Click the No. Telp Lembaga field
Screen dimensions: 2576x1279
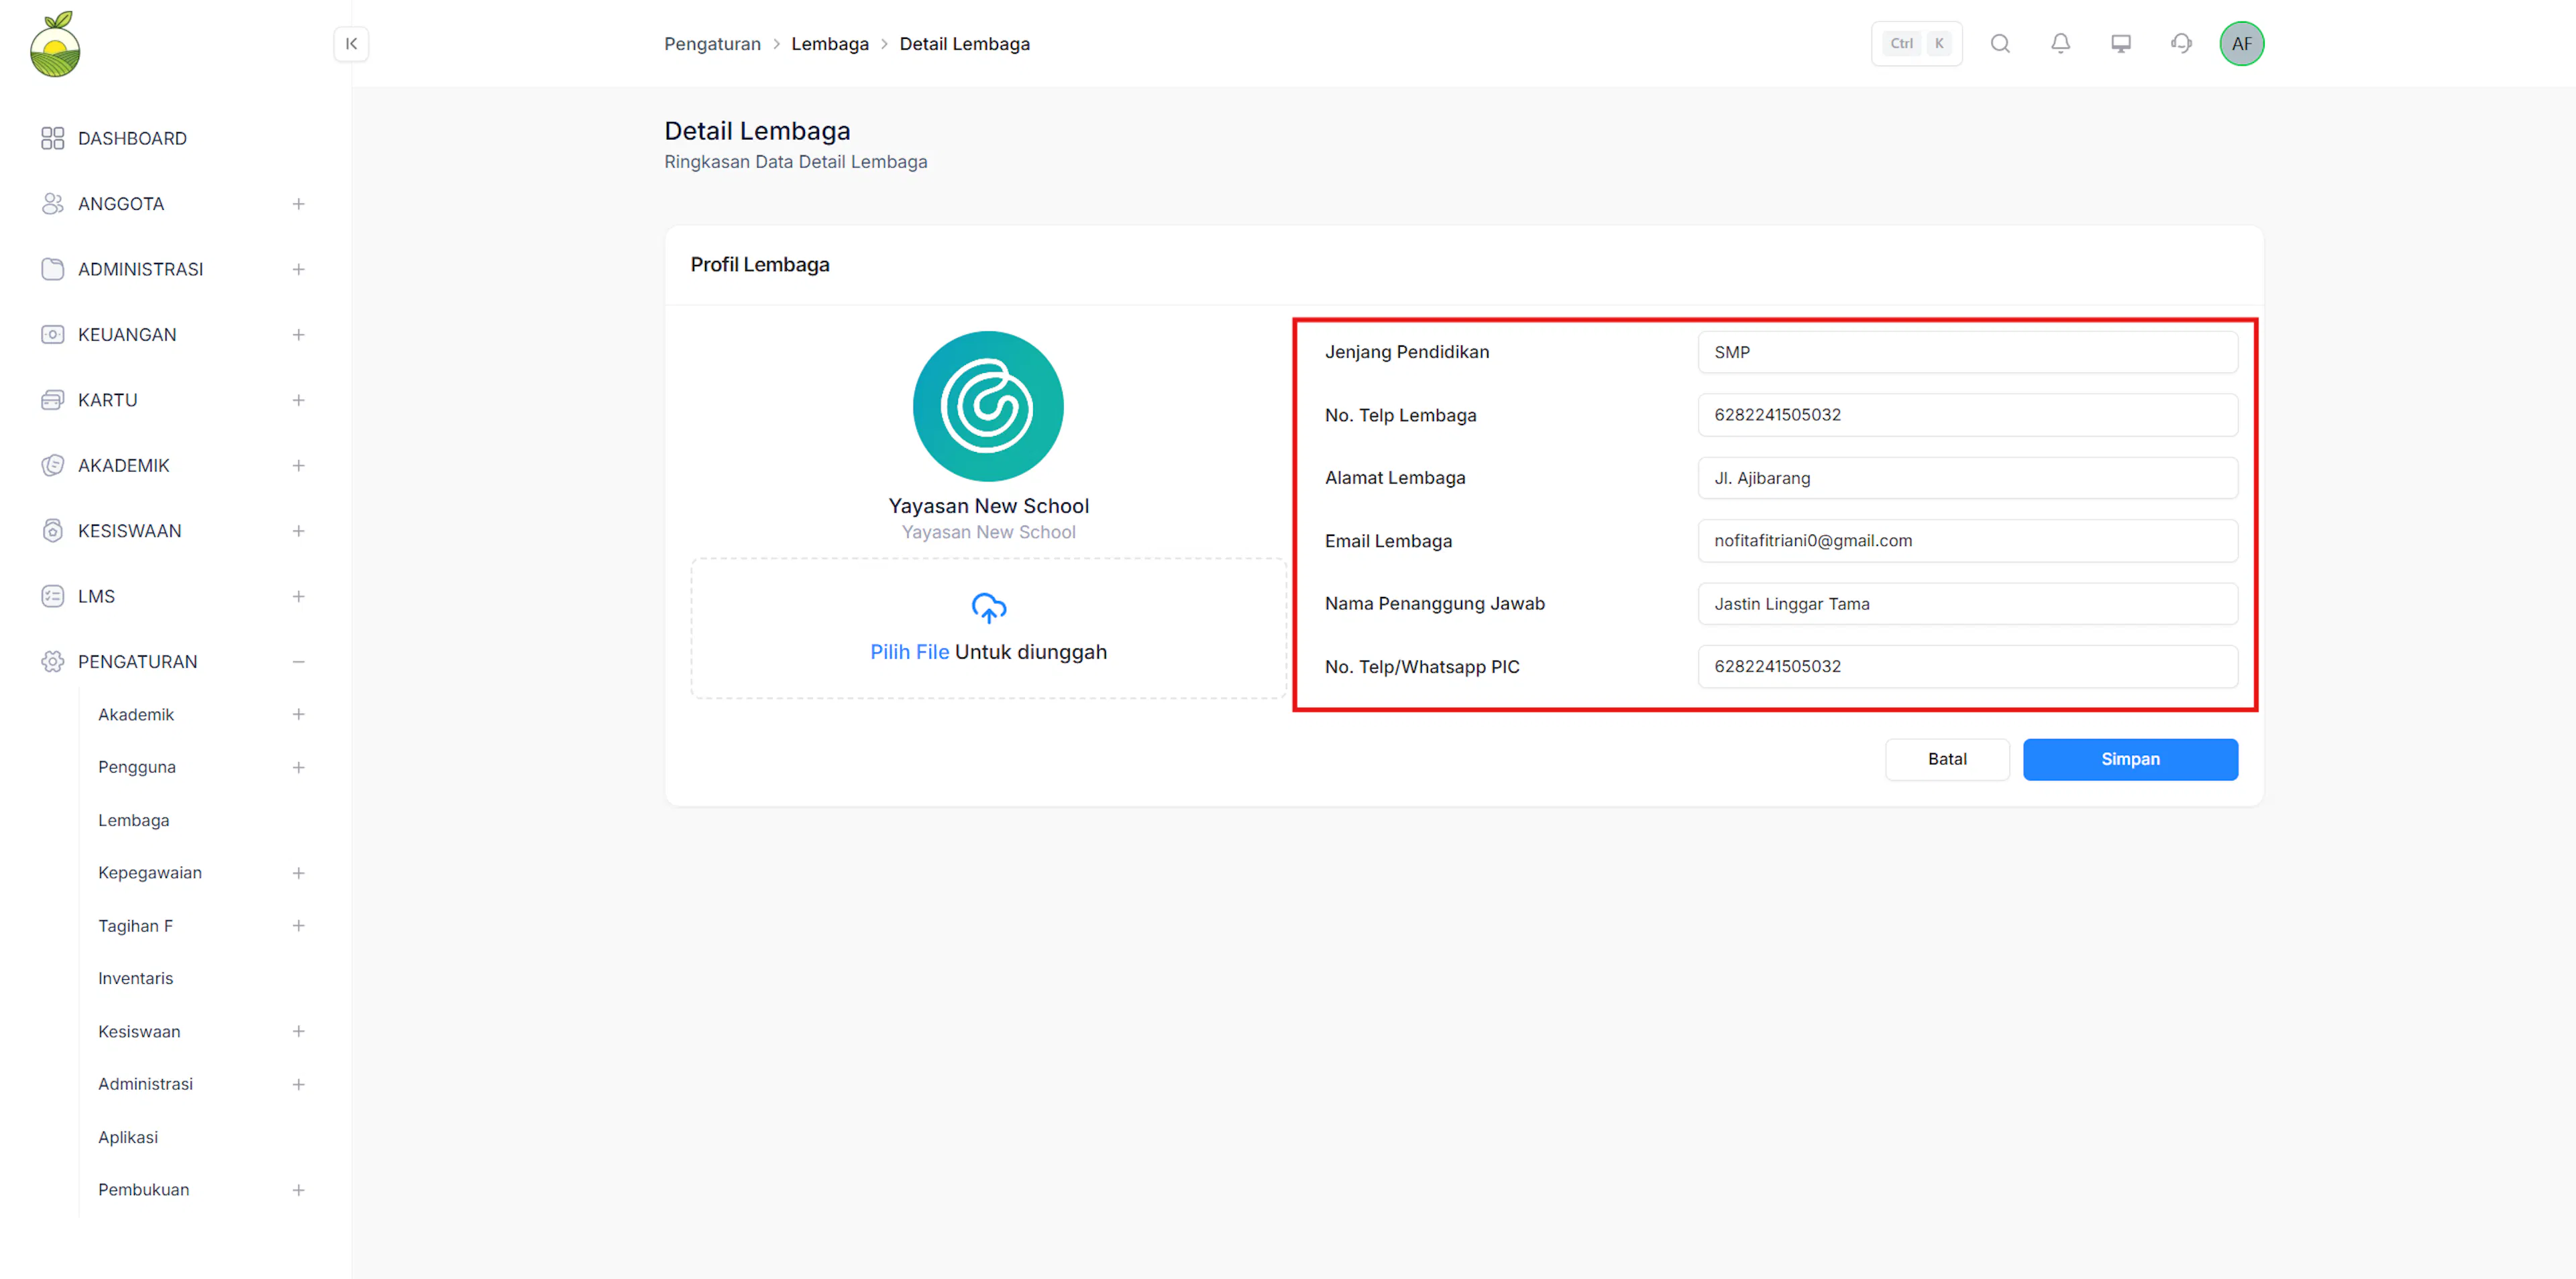1967,415
